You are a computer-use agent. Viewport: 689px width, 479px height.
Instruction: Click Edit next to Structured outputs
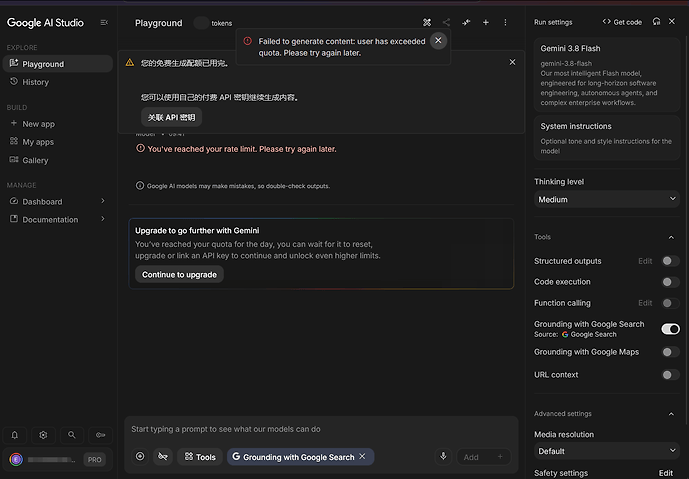(645, 261)
